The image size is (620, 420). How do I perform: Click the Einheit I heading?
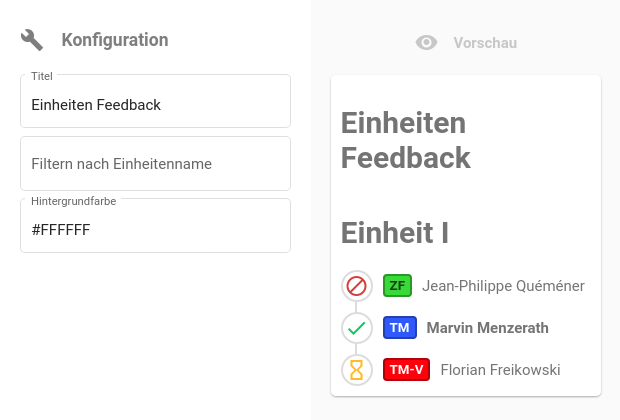(x=395, y=232)
